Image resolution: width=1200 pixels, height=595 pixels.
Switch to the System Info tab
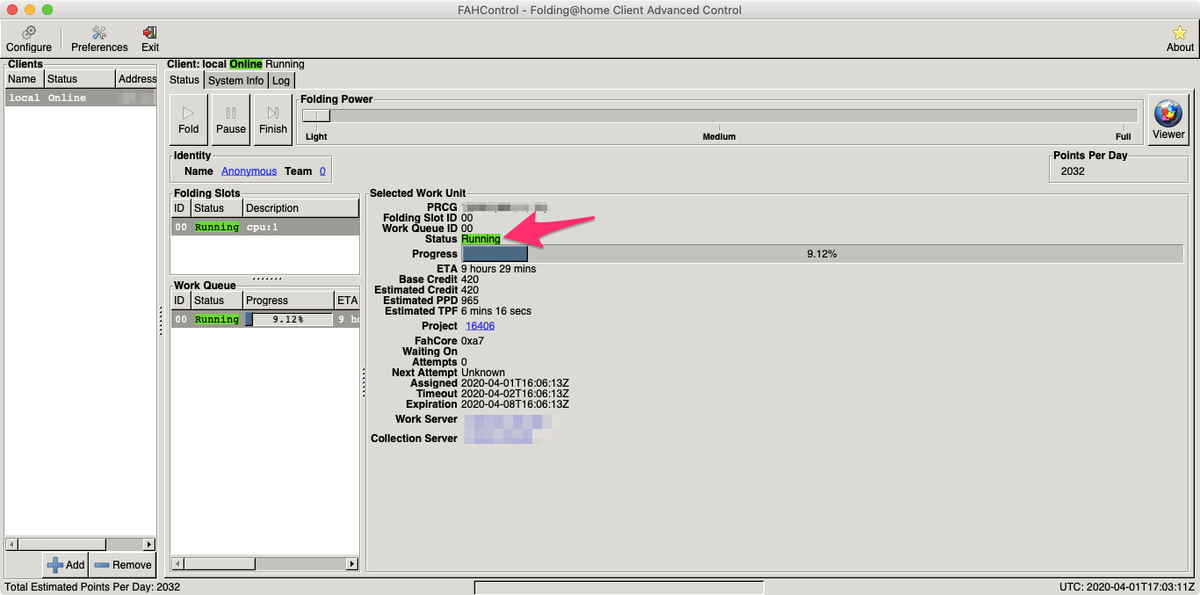236,80
